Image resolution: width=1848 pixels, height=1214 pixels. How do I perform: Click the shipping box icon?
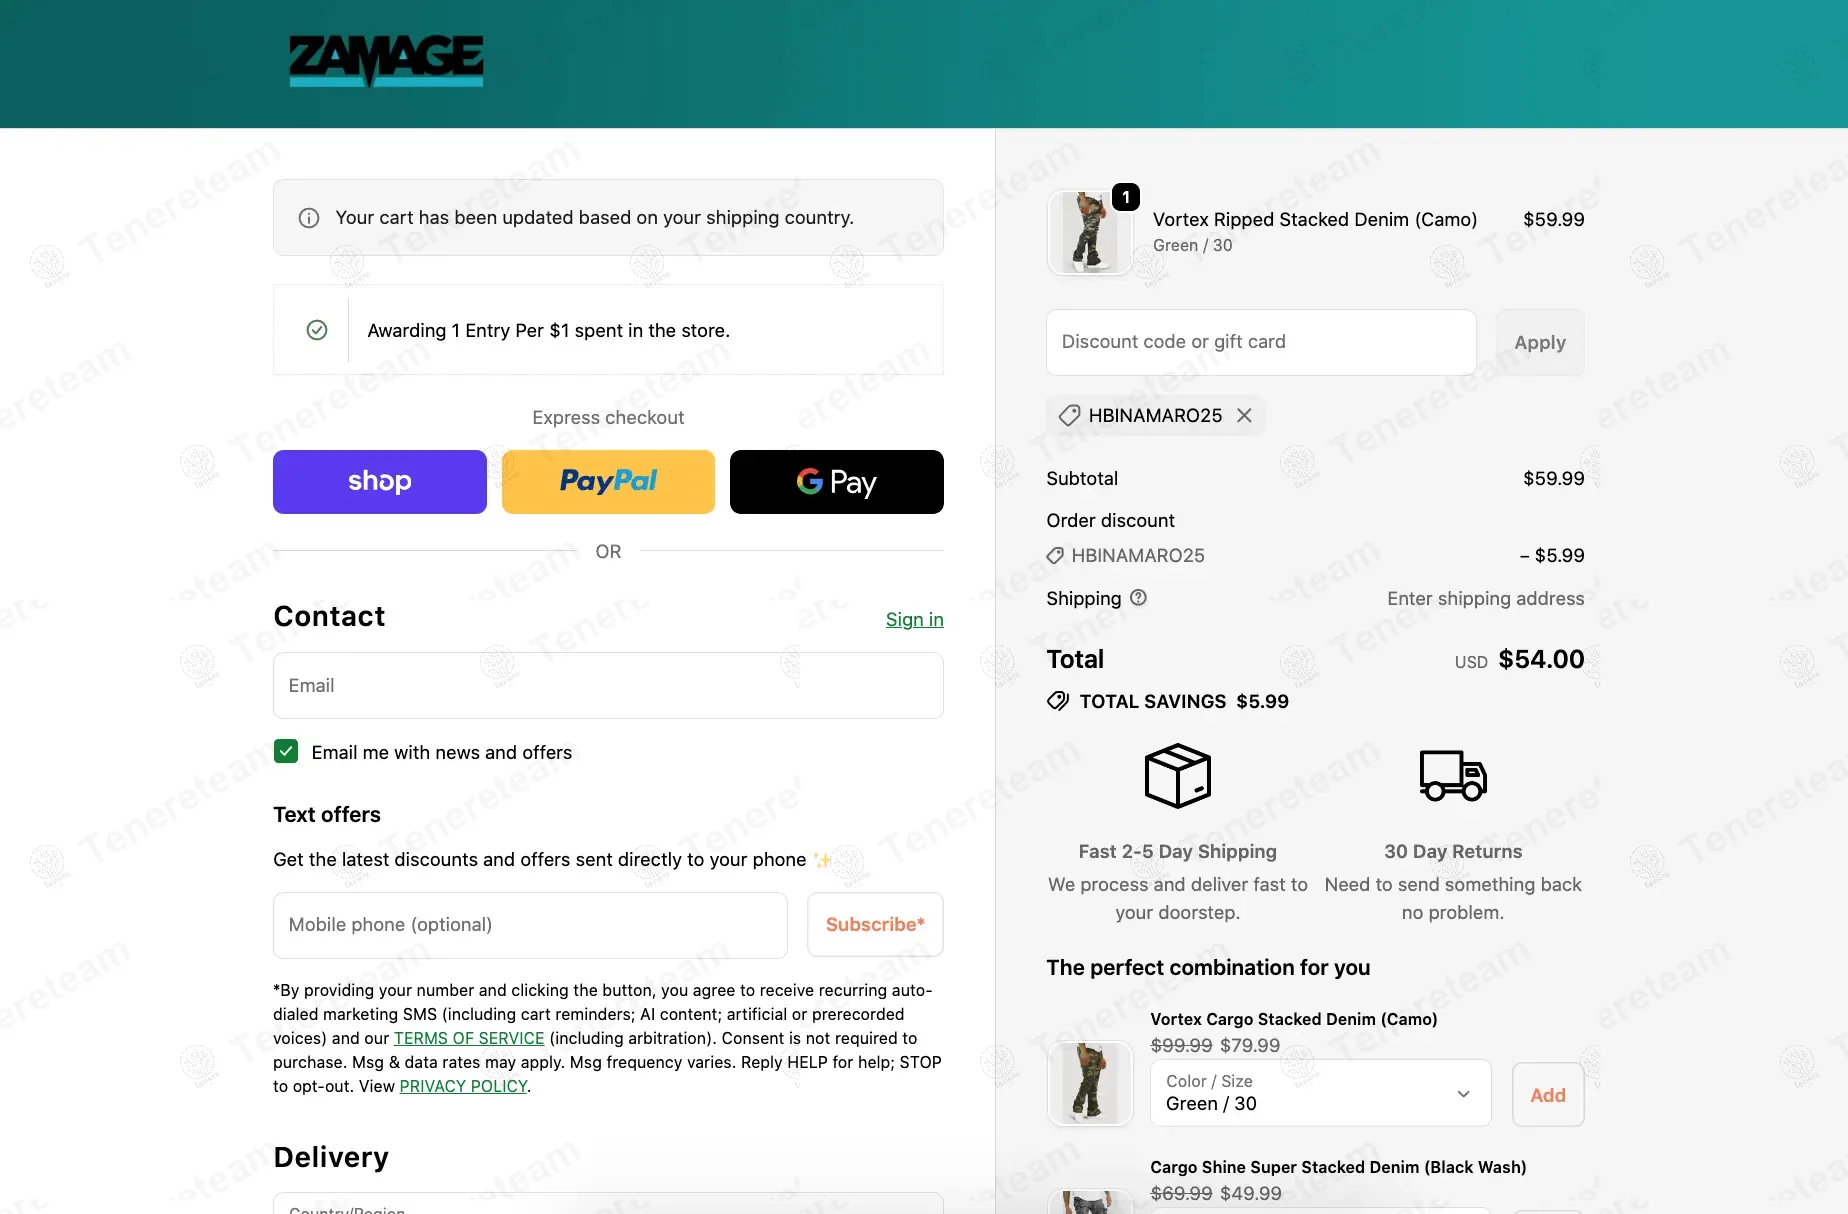[x=1178, y=775]
